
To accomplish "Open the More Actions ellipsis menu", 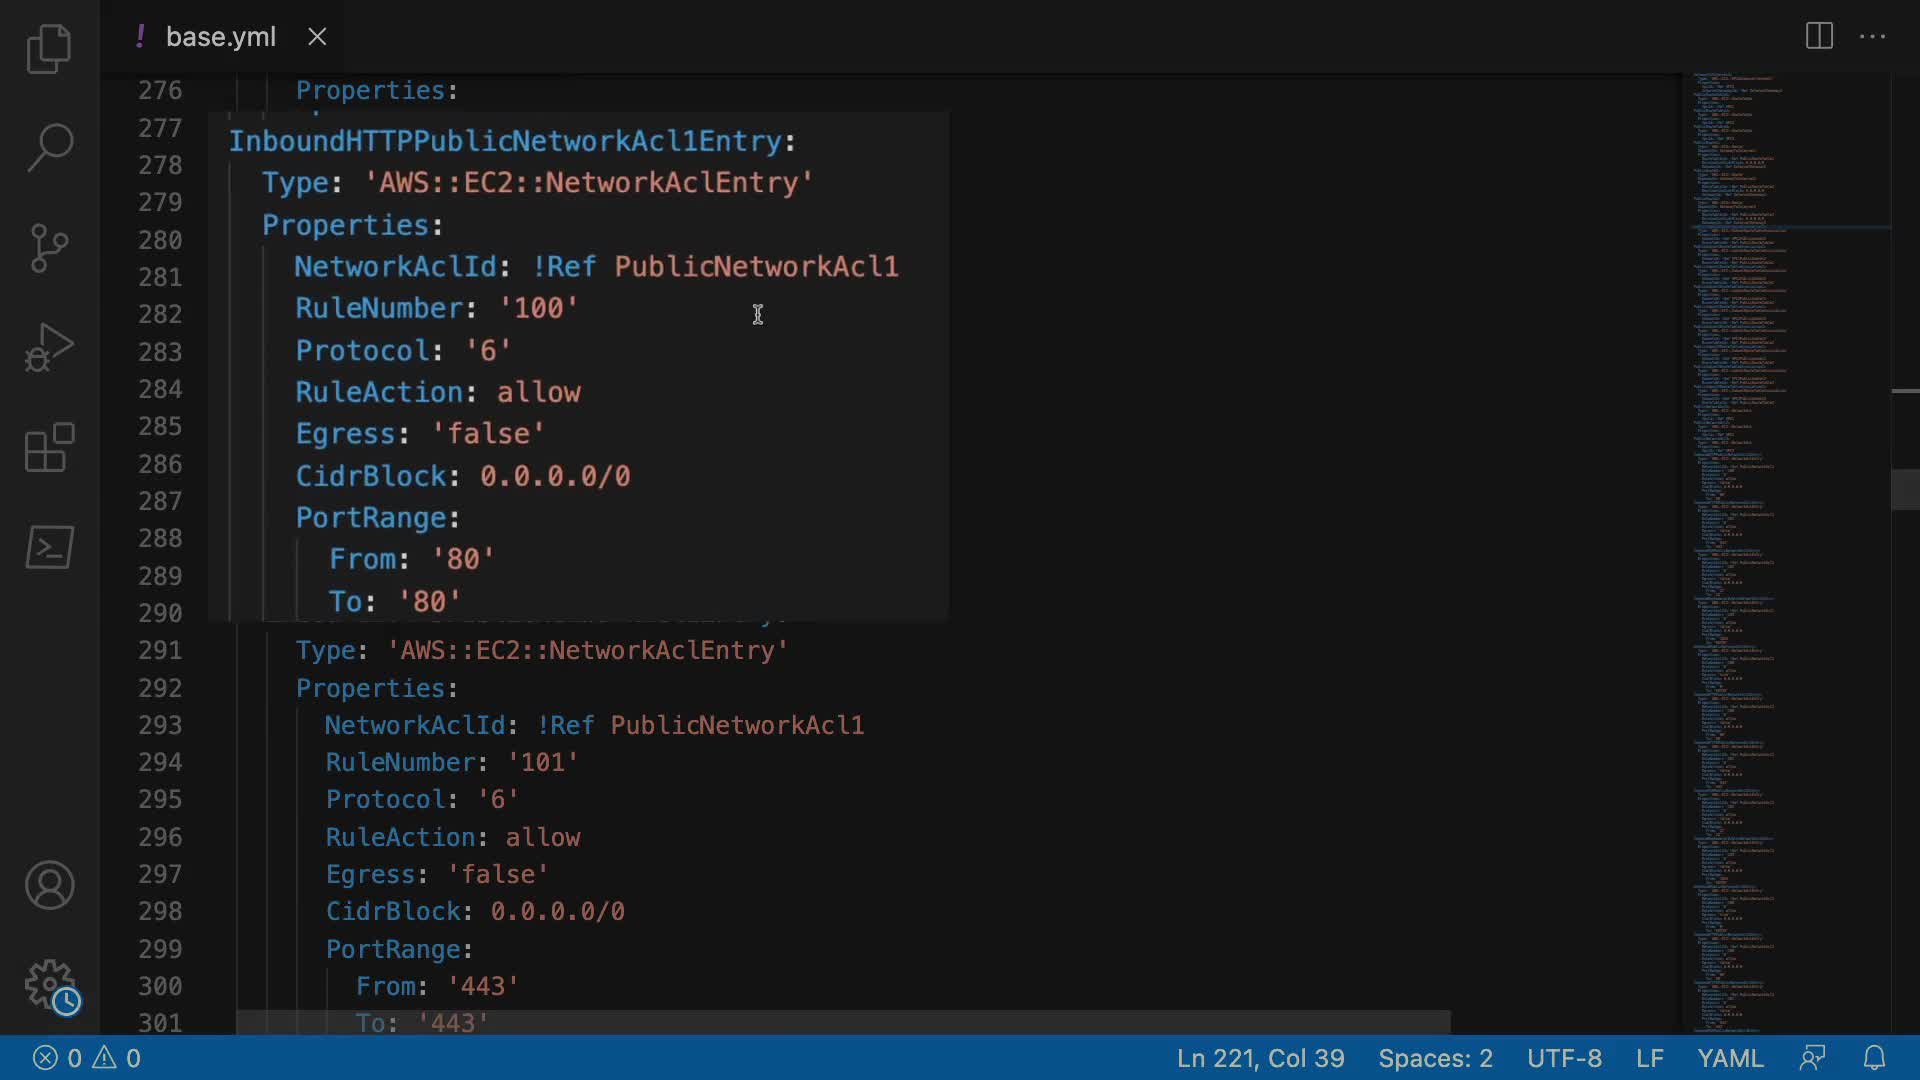I will coord(1872,37).
